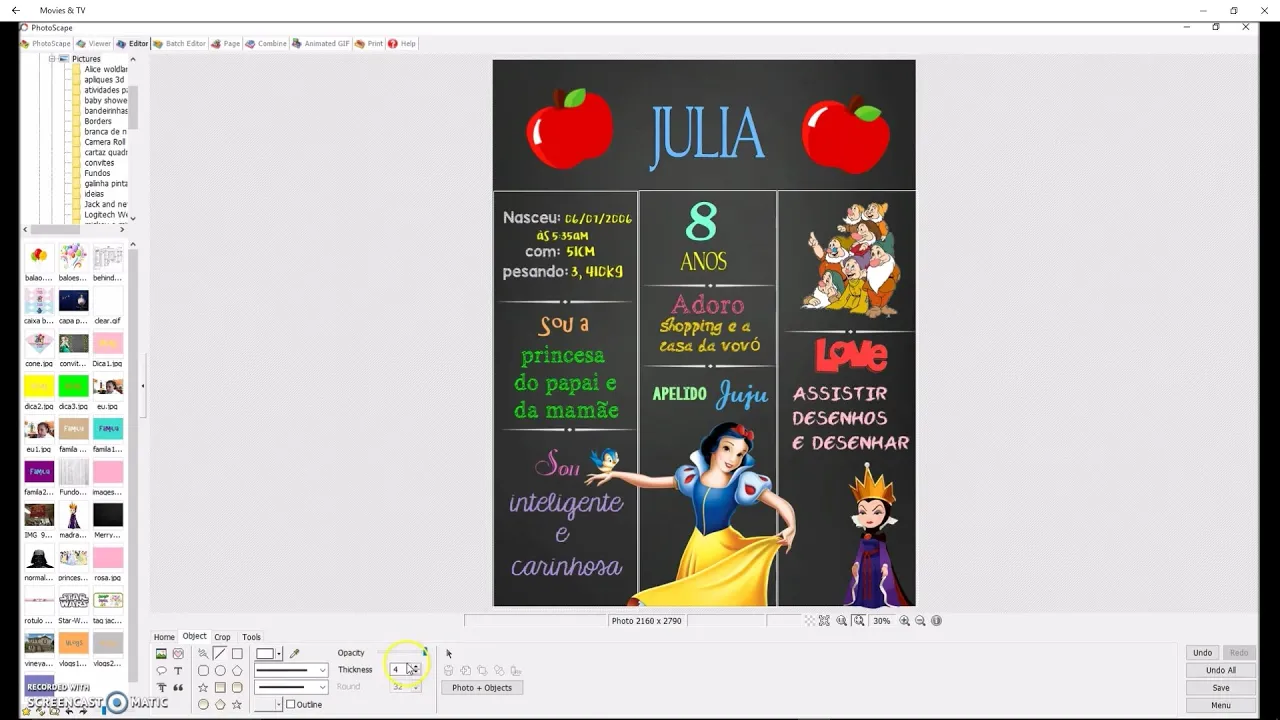This screenshot has width=1280, height=720.
Task: Go to the Animated GIF tab
Action: [321, 44]
